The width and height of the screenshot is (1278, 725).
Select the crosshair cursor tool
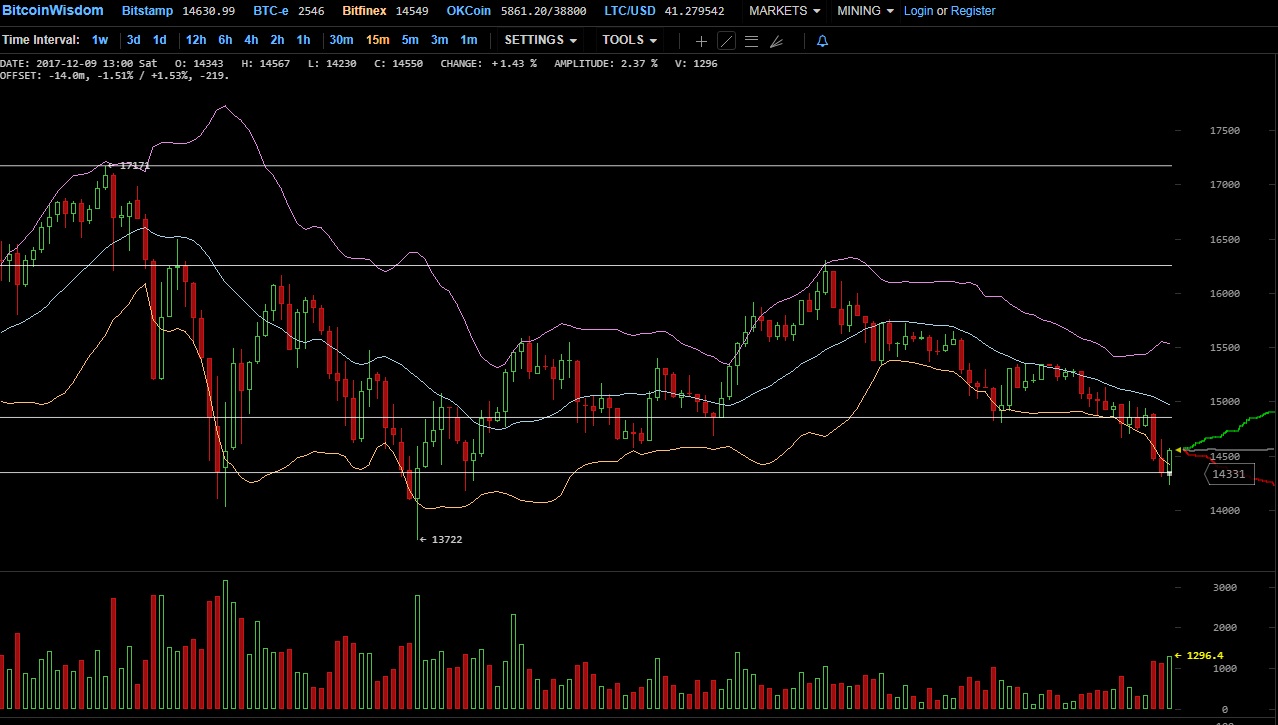tap(701, 41)
